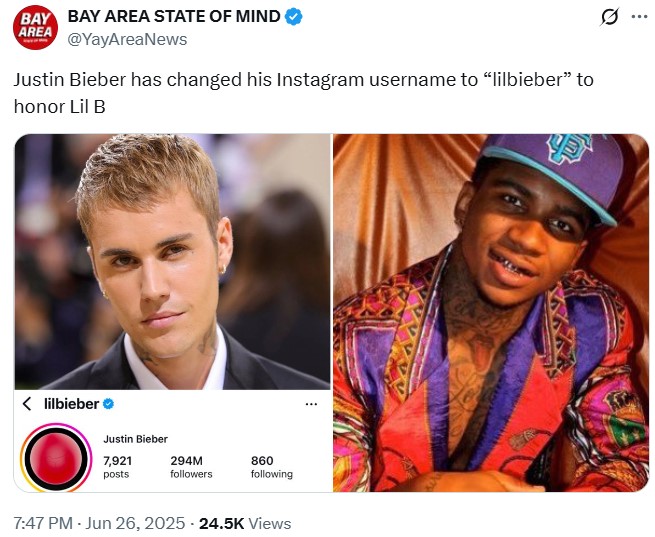Select the 7,921 posts count

[116, 466]
